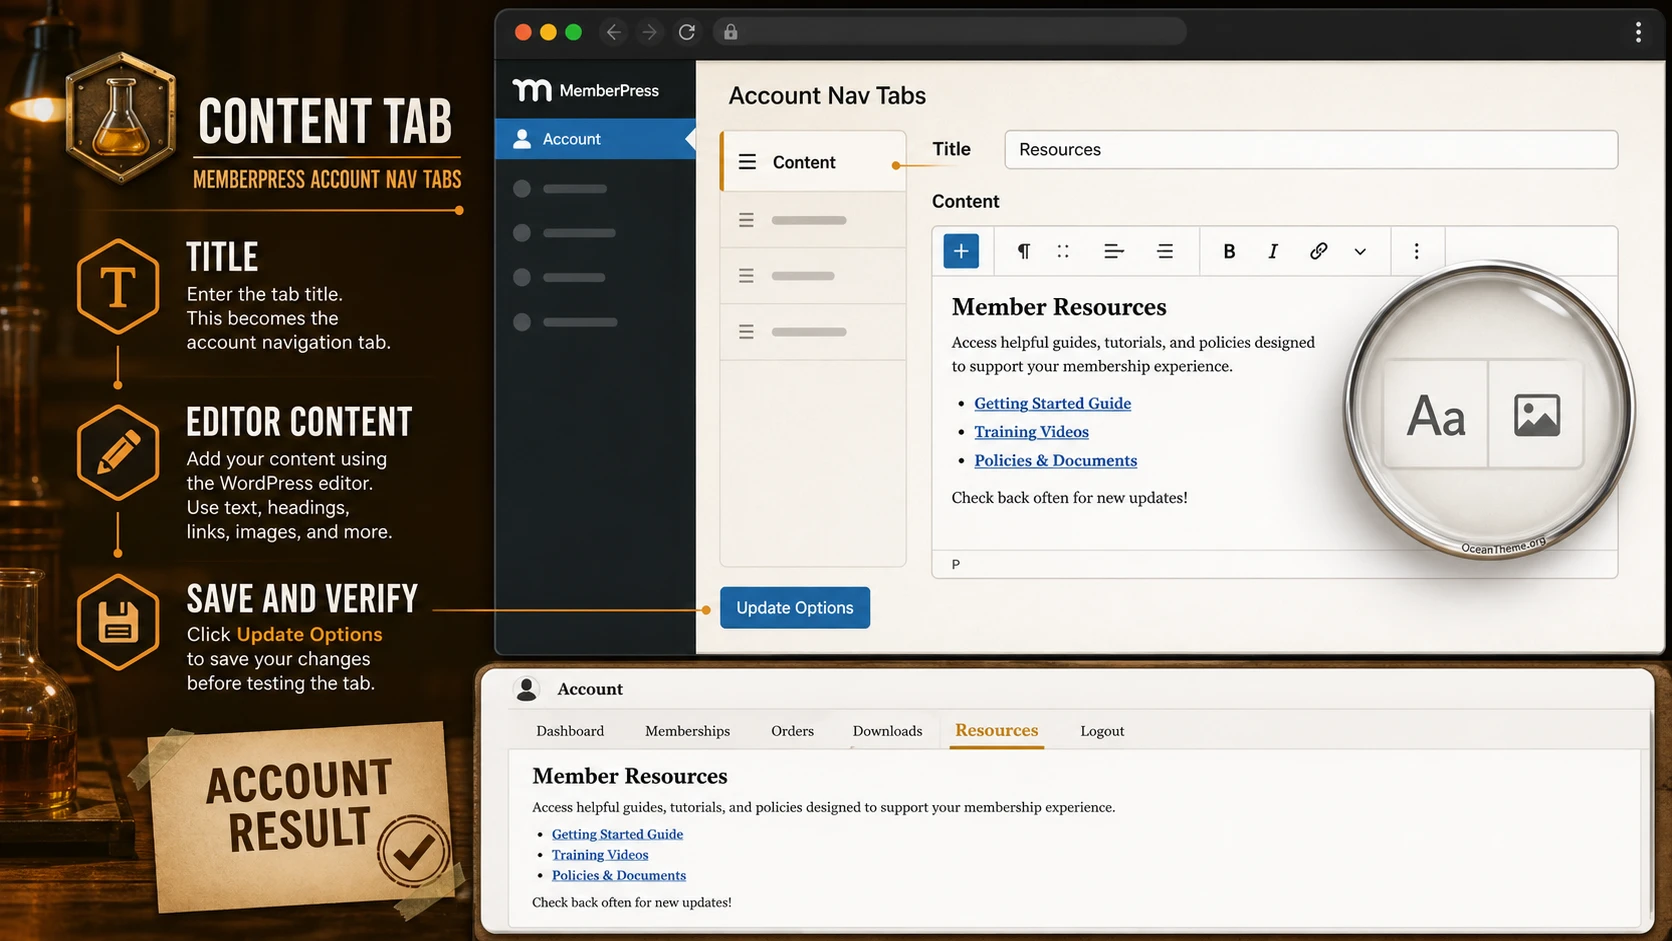Image resolution: width=1672 pixels, height=941 pixels.
Task: Click the Update Options button
Action: (x=795, y=608)
